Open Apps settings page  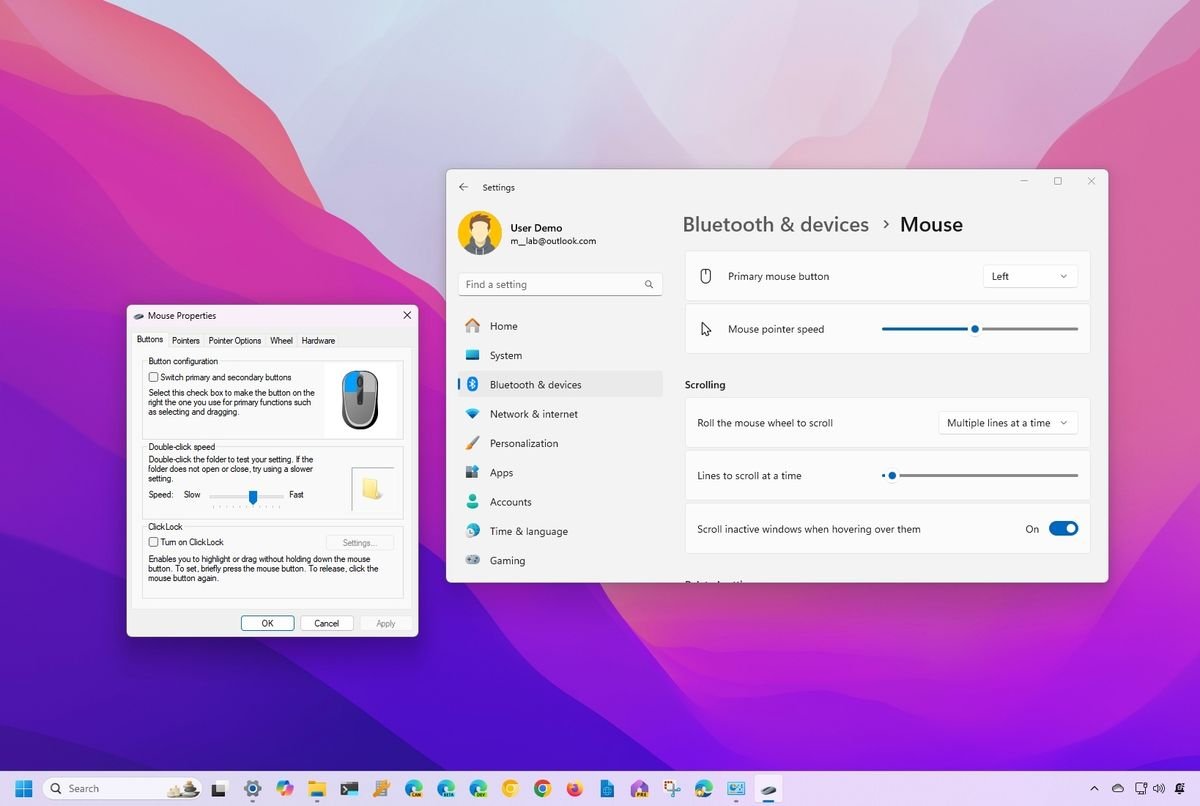tap(560, 472)
